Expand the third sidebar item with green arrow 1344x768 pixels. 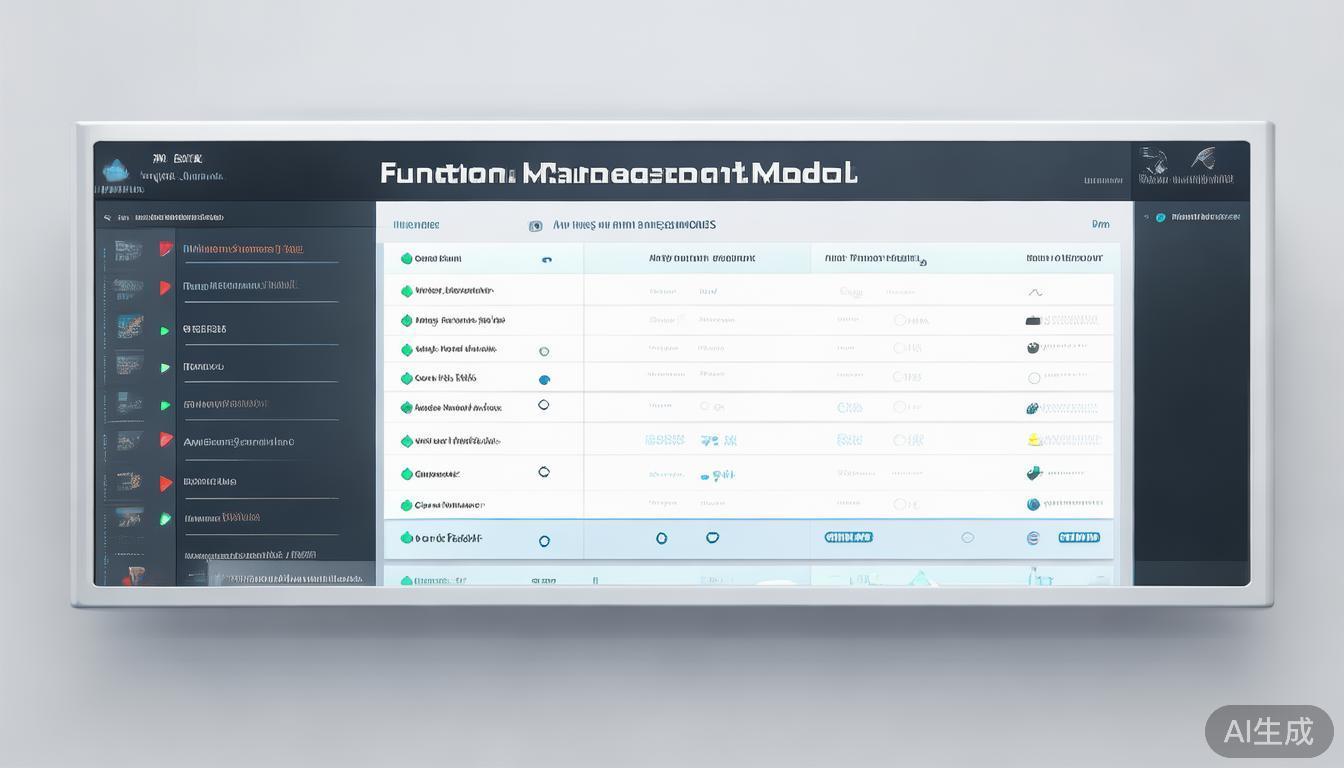(x=165, y=330)
